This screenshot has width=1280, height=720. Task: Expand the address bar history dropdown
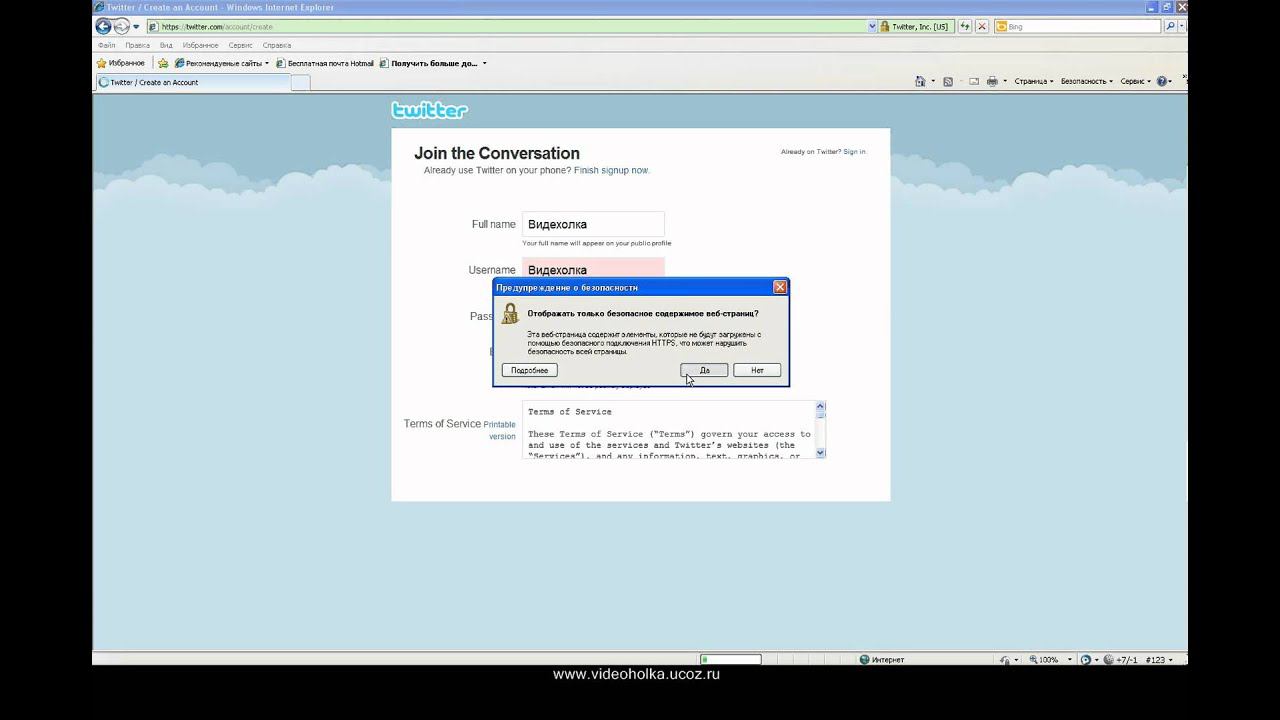pos(872,27)
